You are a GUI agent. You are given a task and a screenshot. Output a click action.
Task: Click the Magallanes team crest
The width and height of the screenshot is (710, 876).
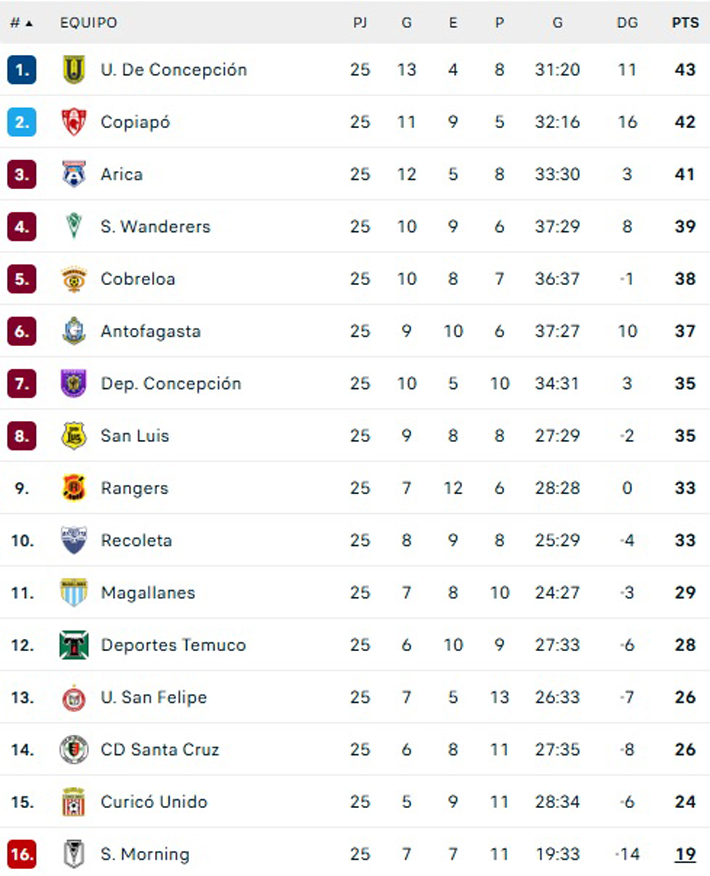74,593
